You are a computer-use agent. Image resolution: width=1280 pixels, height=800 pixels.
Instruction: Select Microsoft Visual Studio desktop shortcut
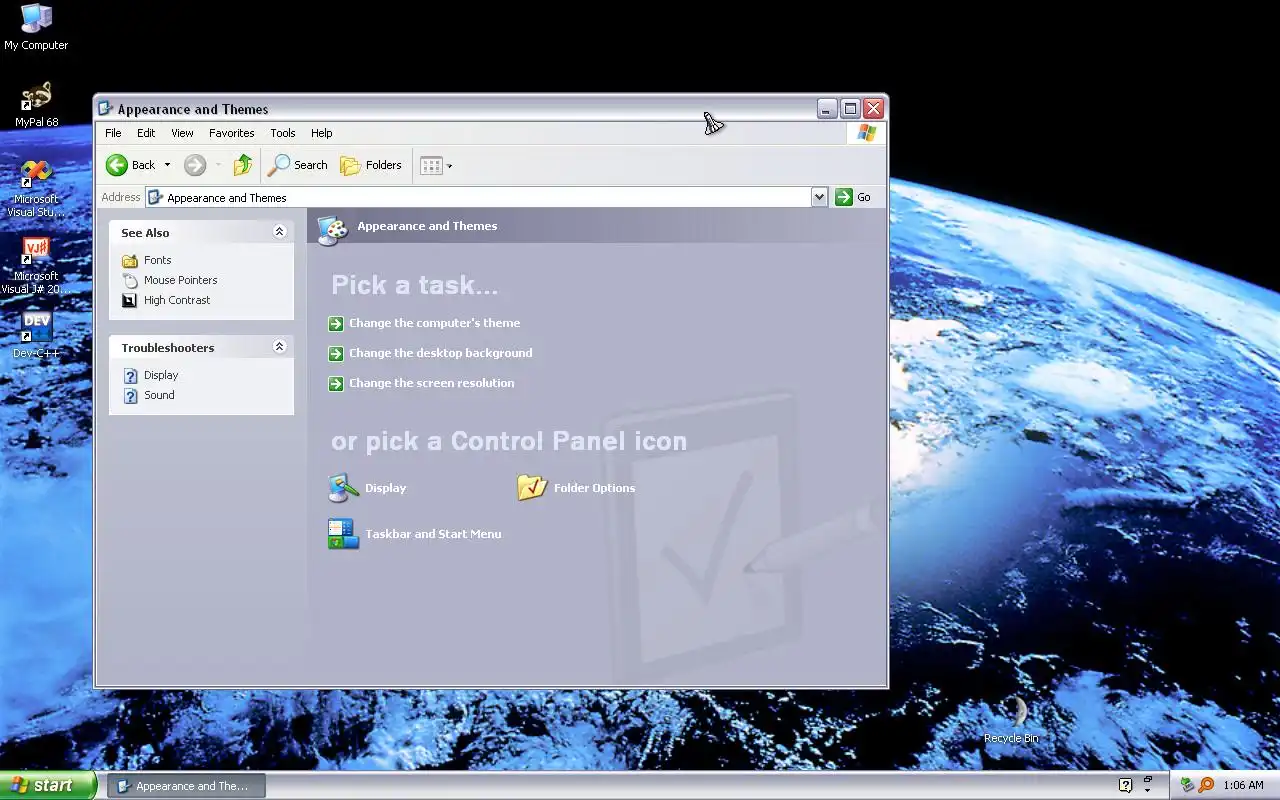pos(36,188)
